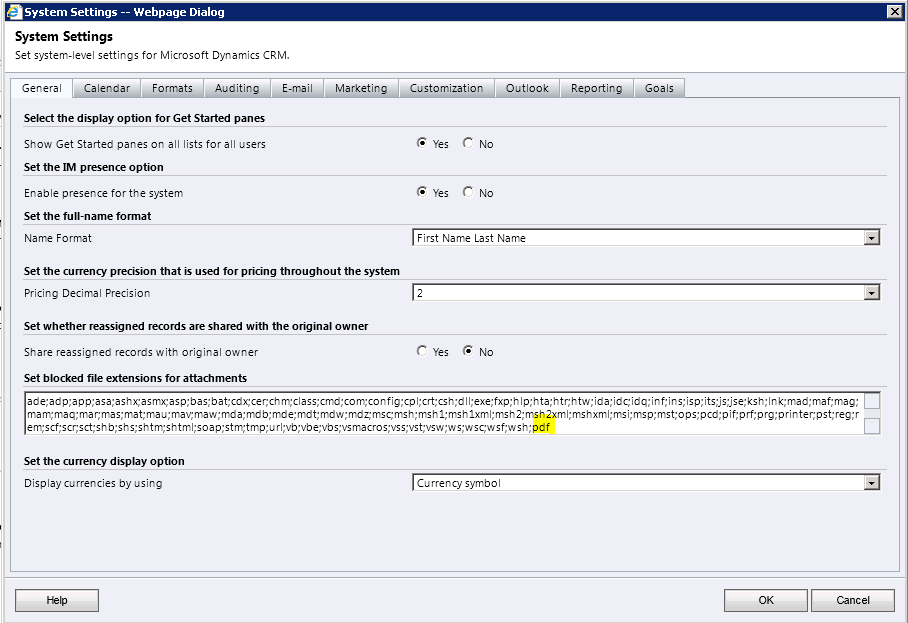The width and height of the screenshot is (908, 623).
Task: Switch to the Calendar tab
Action: point(107,88)
